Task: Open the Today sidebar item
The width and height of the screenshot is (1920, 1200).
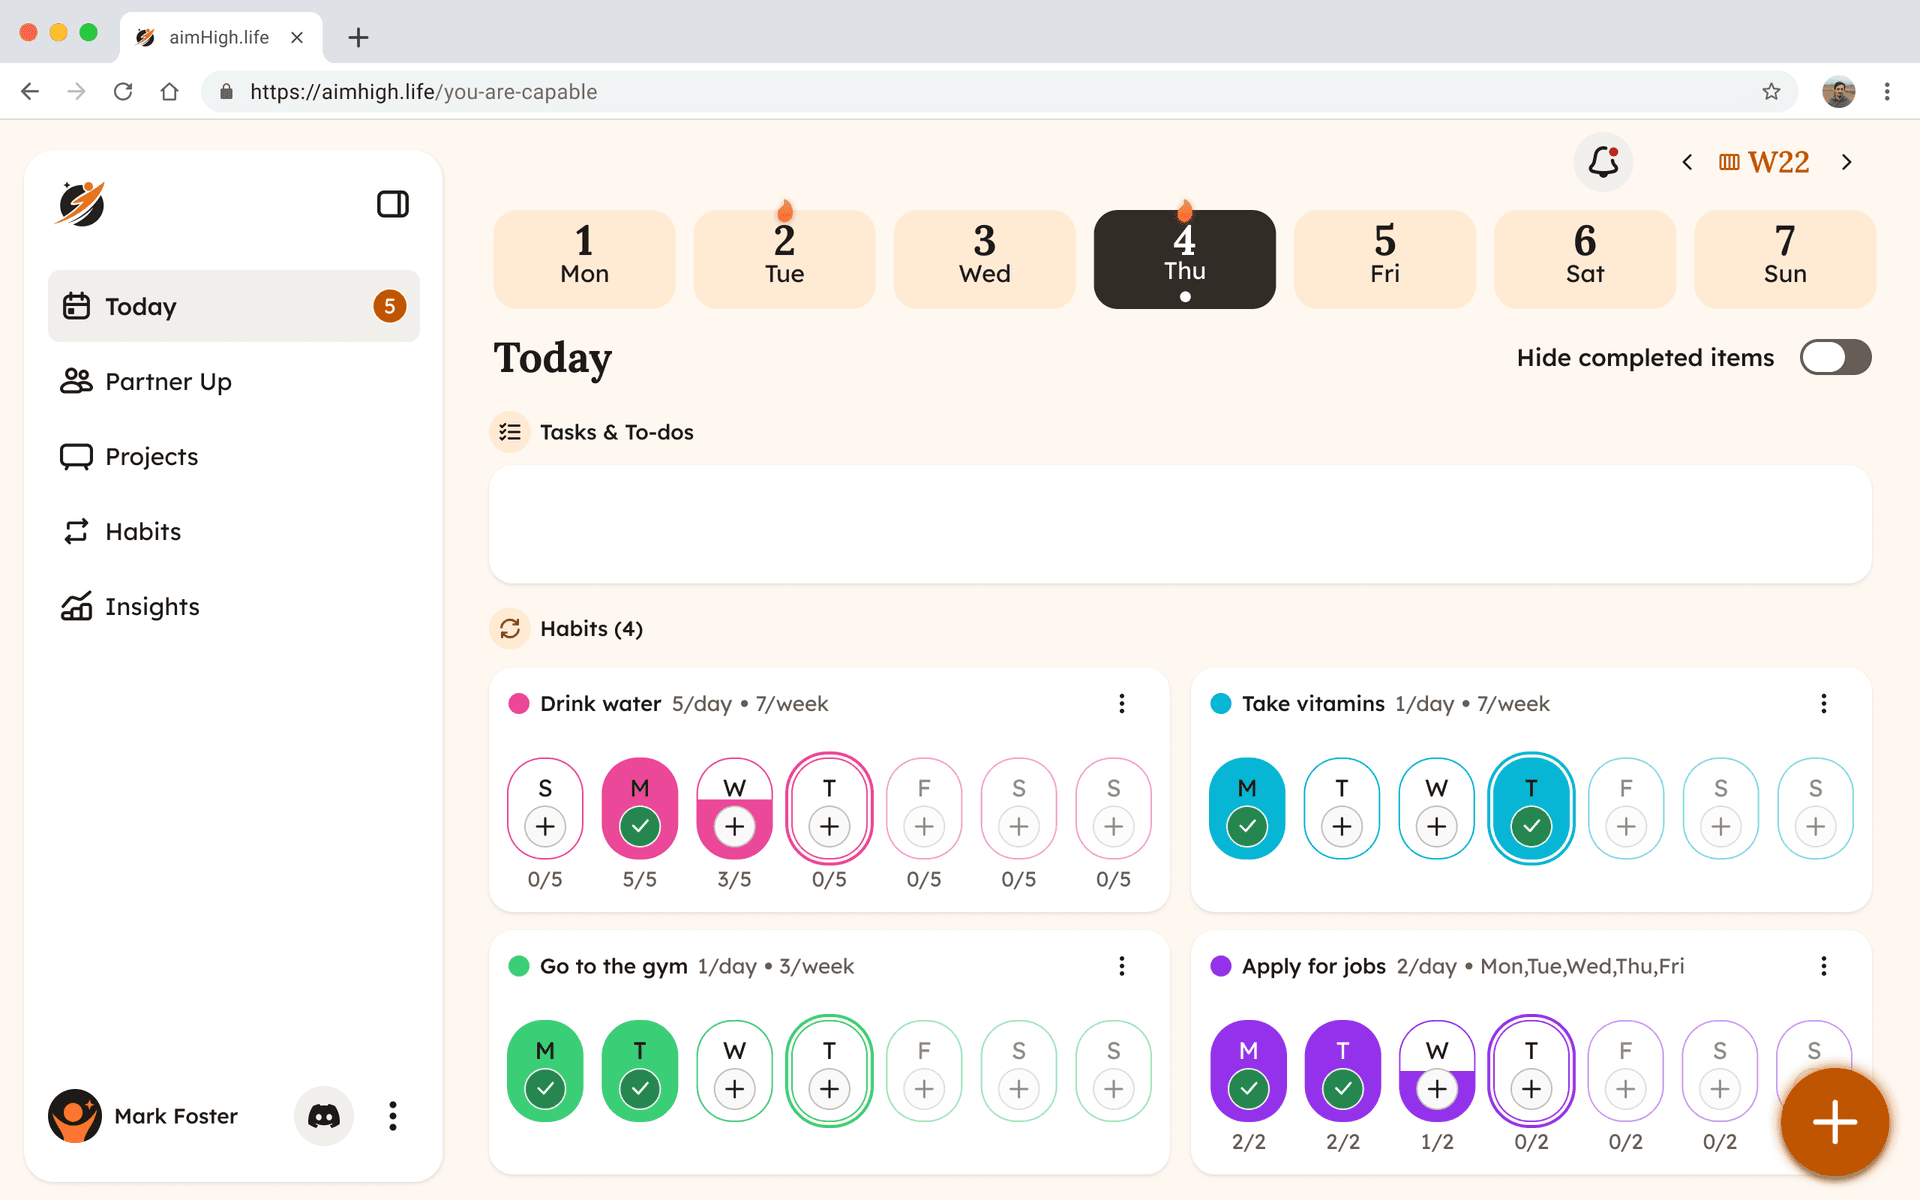Action: pos(234,306)
